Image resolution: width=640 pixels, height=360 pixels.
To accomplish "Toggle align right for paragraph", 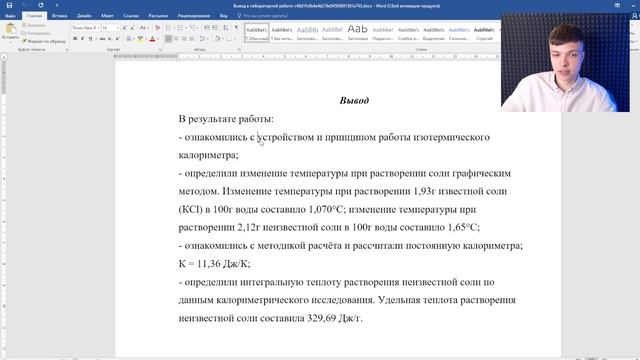I will [184, 38].
